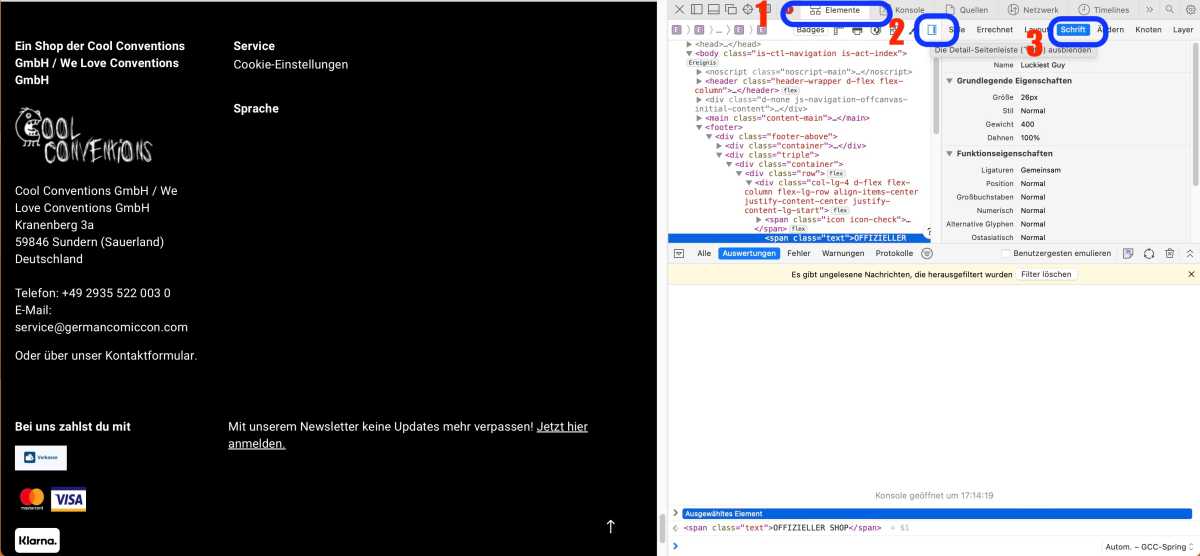Collapse the div class triple node
This screenshot has width=1200, height=556.
point(720,155)
